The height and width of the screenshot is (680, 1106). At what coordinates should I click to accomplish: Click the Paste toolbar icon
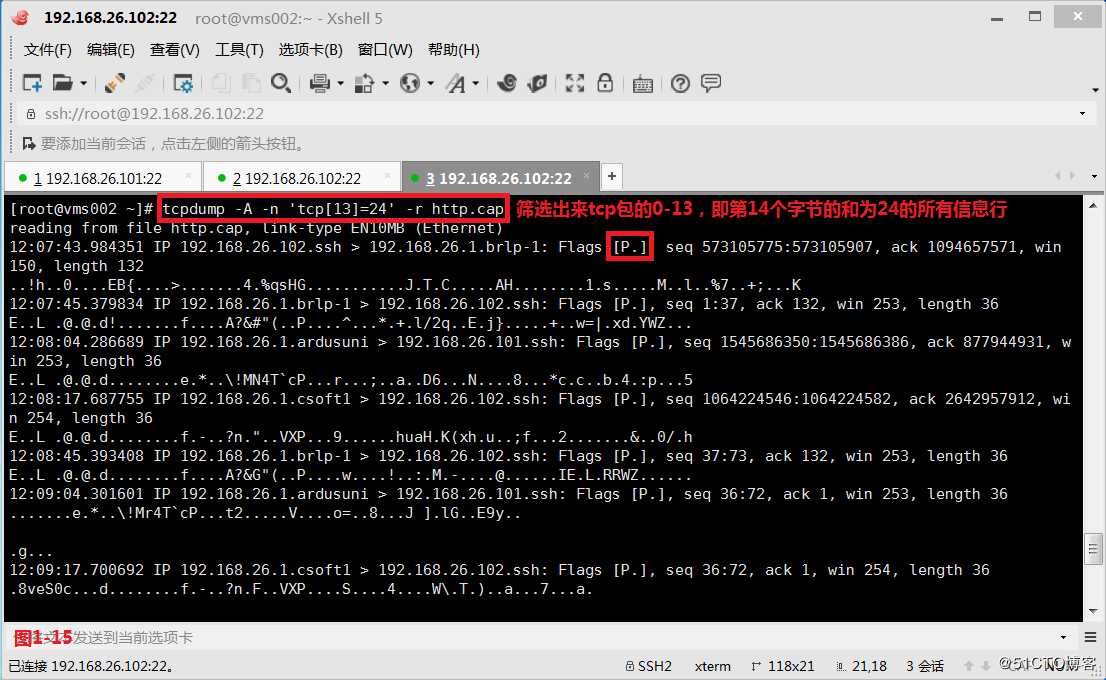point(251,83)
